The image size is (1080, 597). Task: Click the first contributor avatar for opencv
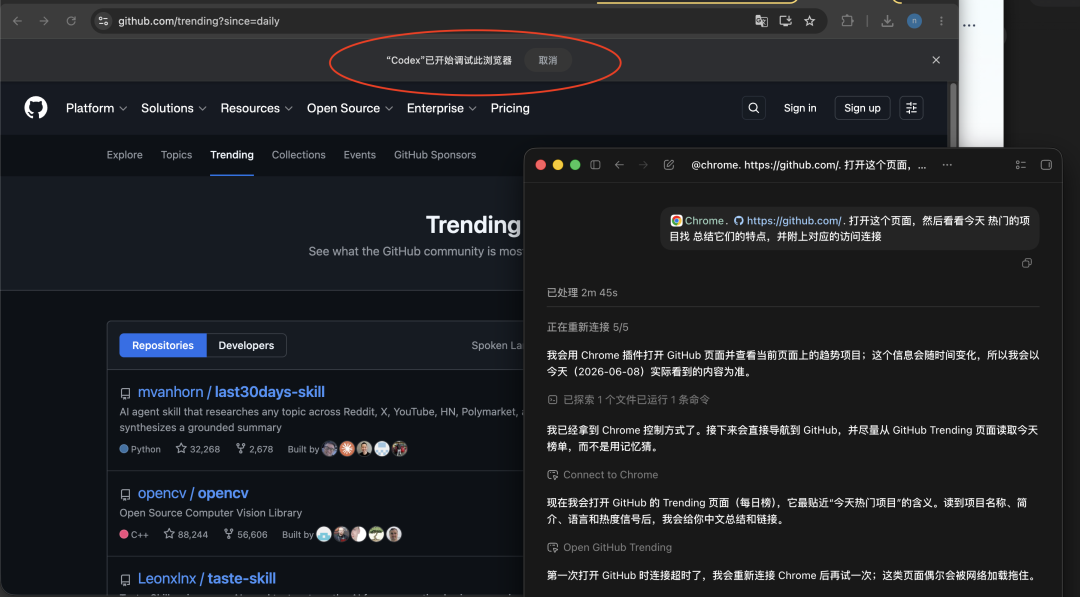point(324,534)
